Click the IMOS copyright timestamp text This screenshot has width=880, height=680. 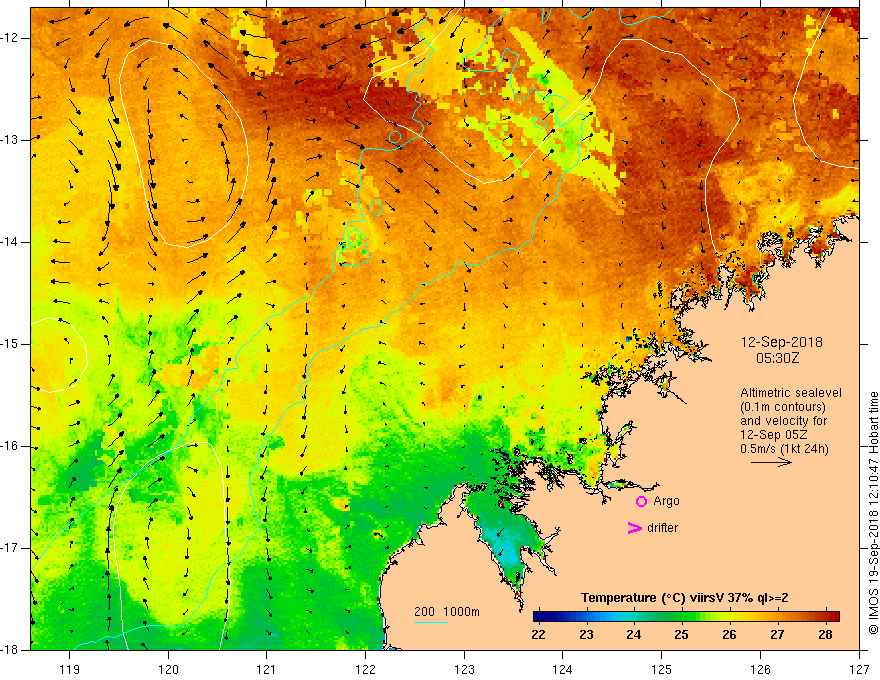tap(873, 514)
